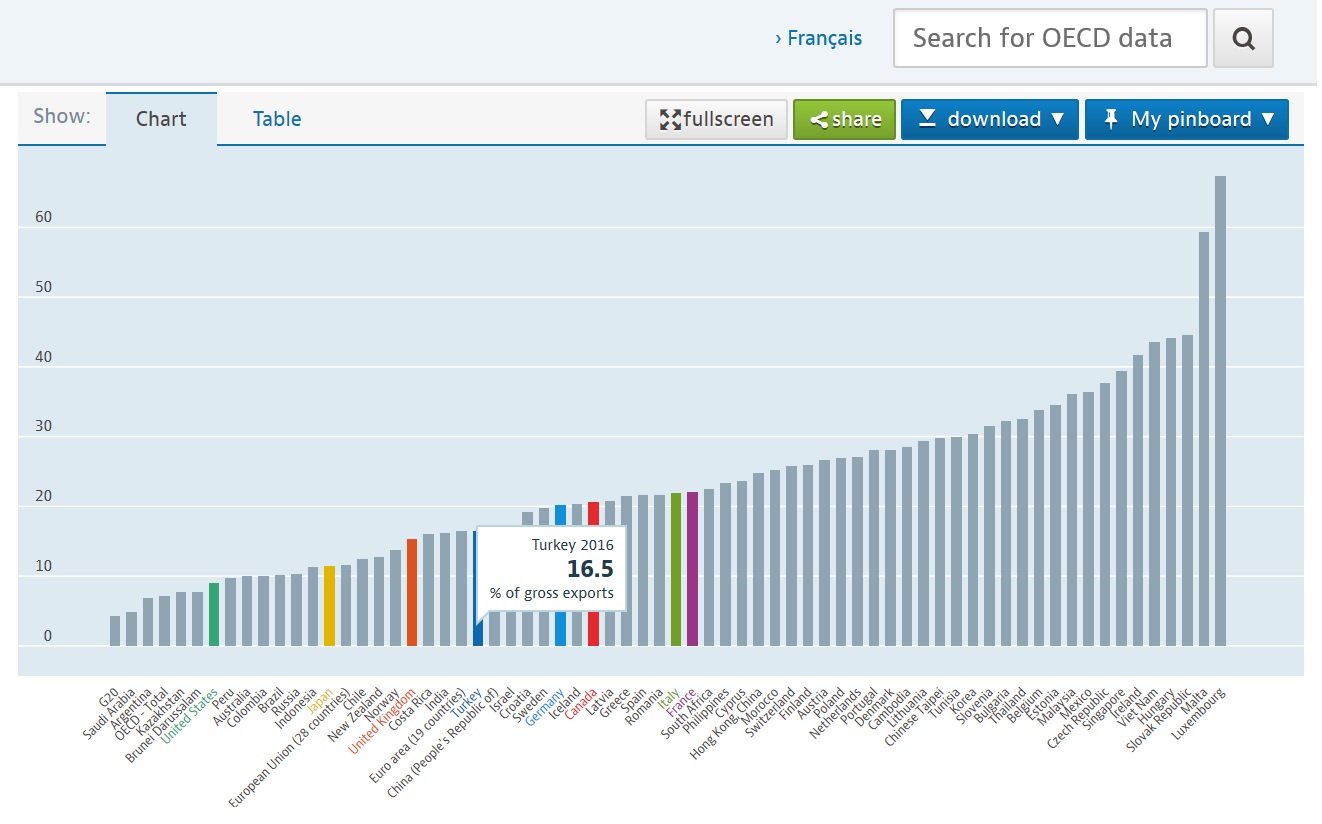Image resolution: width=1322 pixels, height=824 pixels.
Task: Switch to the Table tab
Action: [277, 119]
